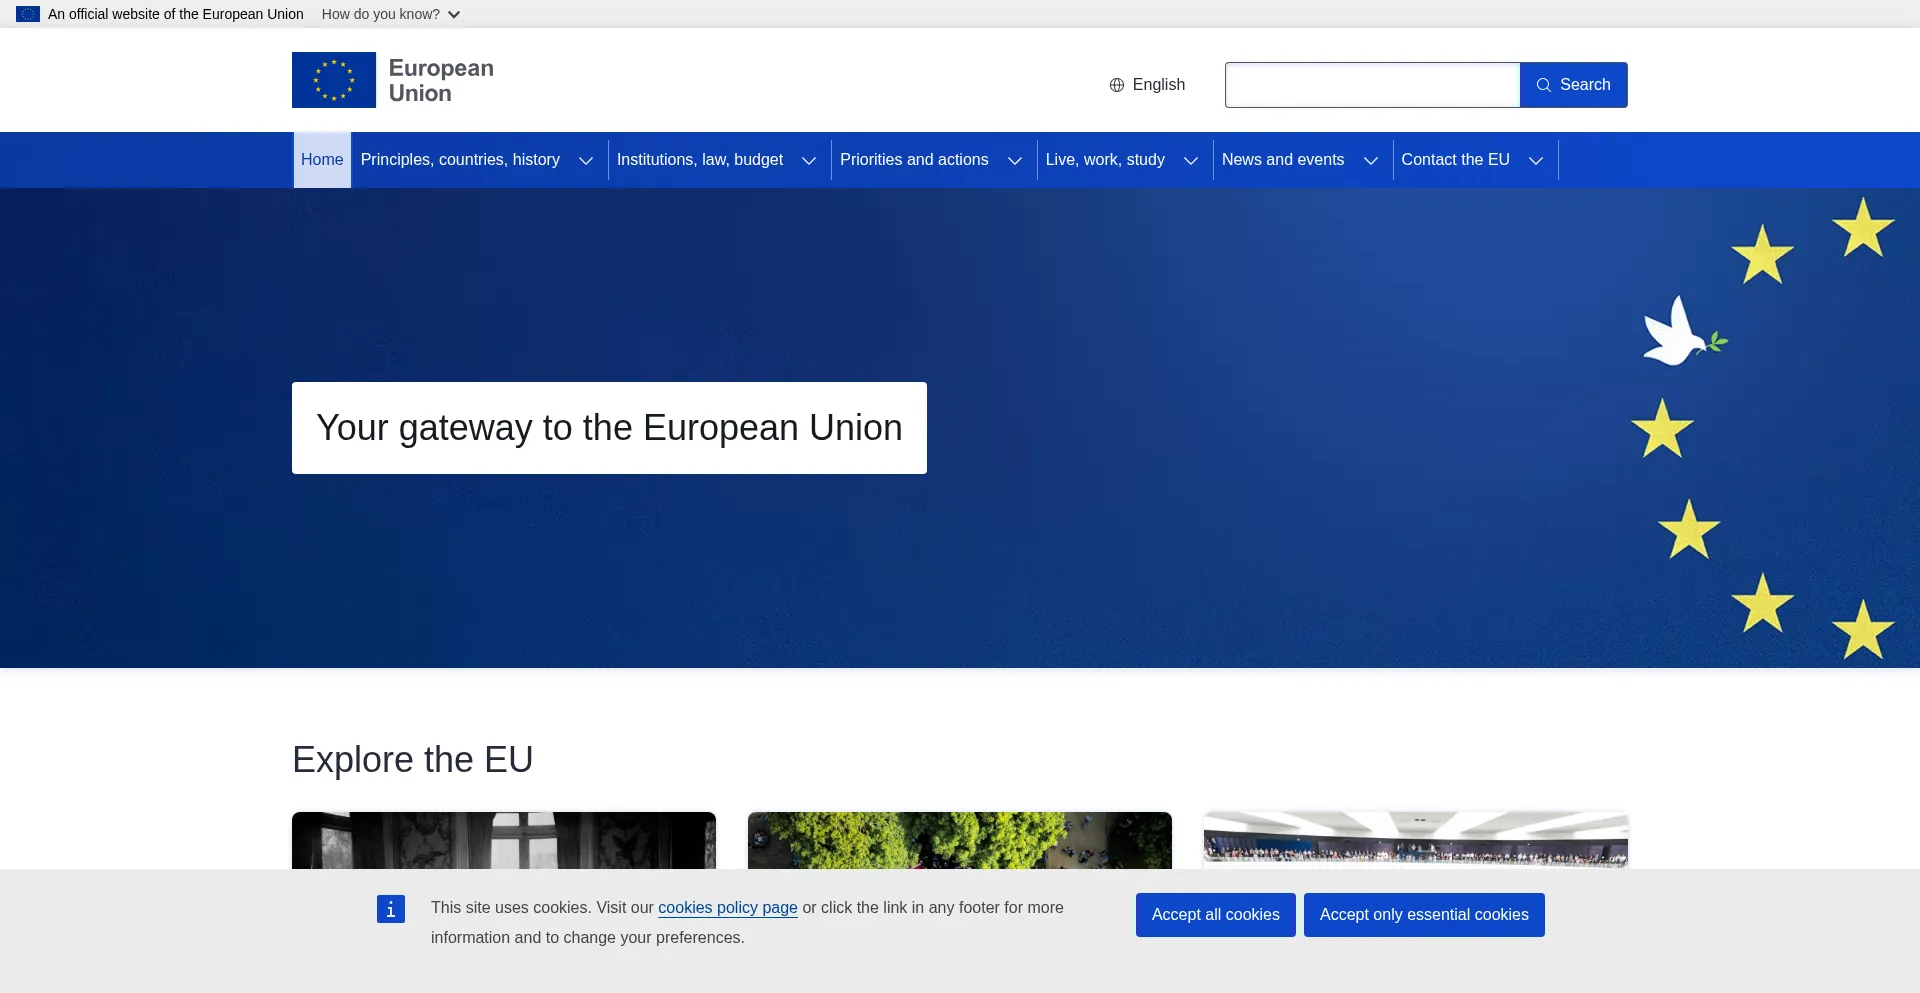The width and height of the screenshot is (1920, 993).
Task: Expand 'How do you know?' disclosure
Action: click(391, 14)
